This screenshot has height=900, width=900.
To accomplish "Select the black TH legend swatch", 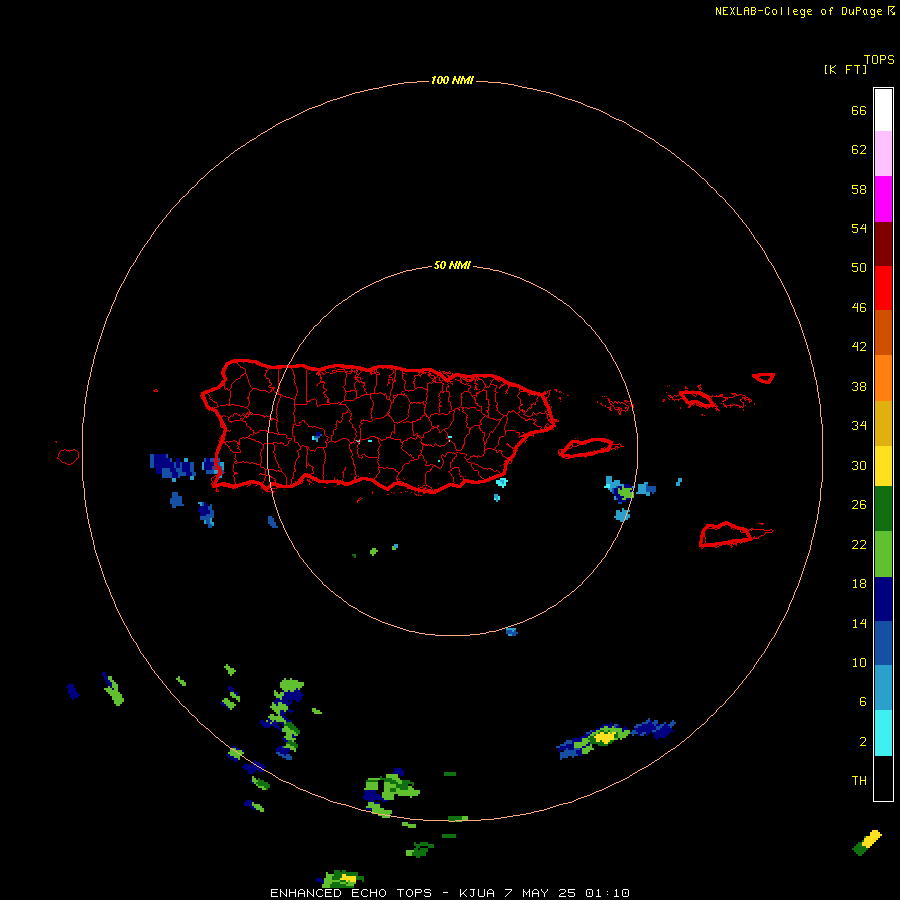I will [883, 778].
